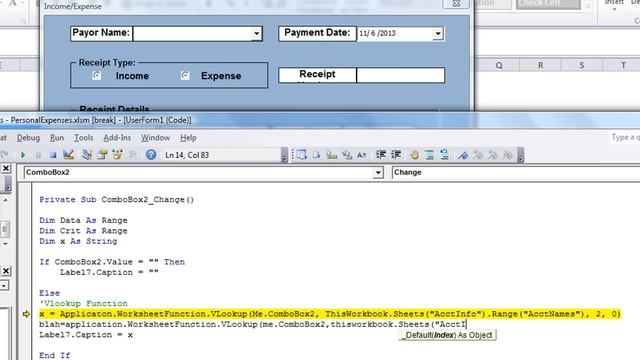Viewport: 640px width, 360px height.
Task: Place cursor at end of 'blah=application' line
Action: (x=466, y=324)
